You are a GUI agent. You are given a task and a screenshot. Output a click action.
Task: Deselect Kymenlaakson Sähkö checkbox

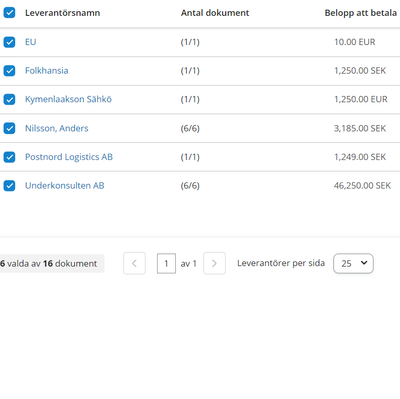[9, 99]
